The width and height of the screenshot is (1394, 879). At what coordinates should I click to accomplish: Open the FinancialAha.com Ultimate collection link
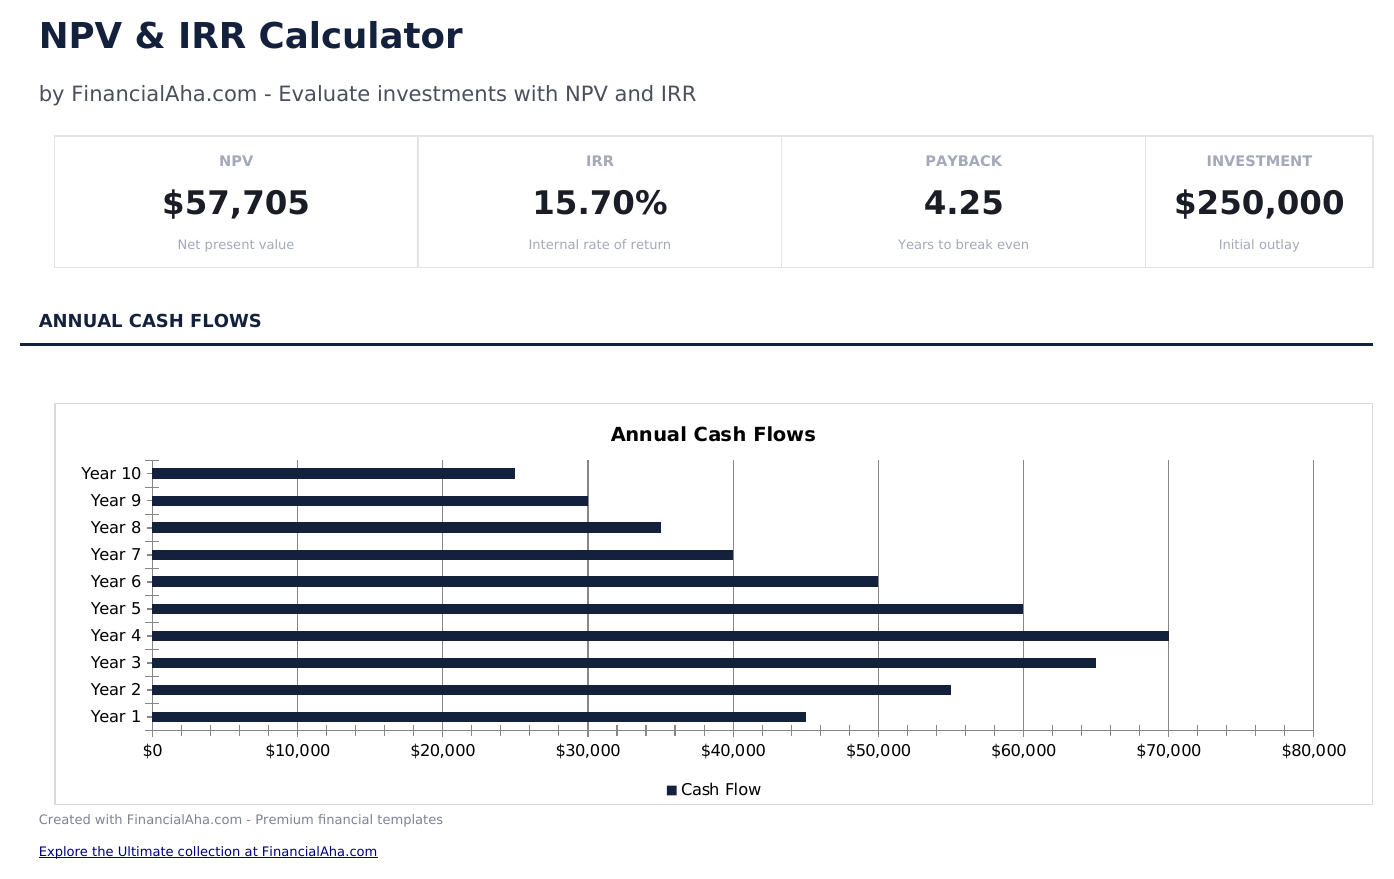pos(208,852)
